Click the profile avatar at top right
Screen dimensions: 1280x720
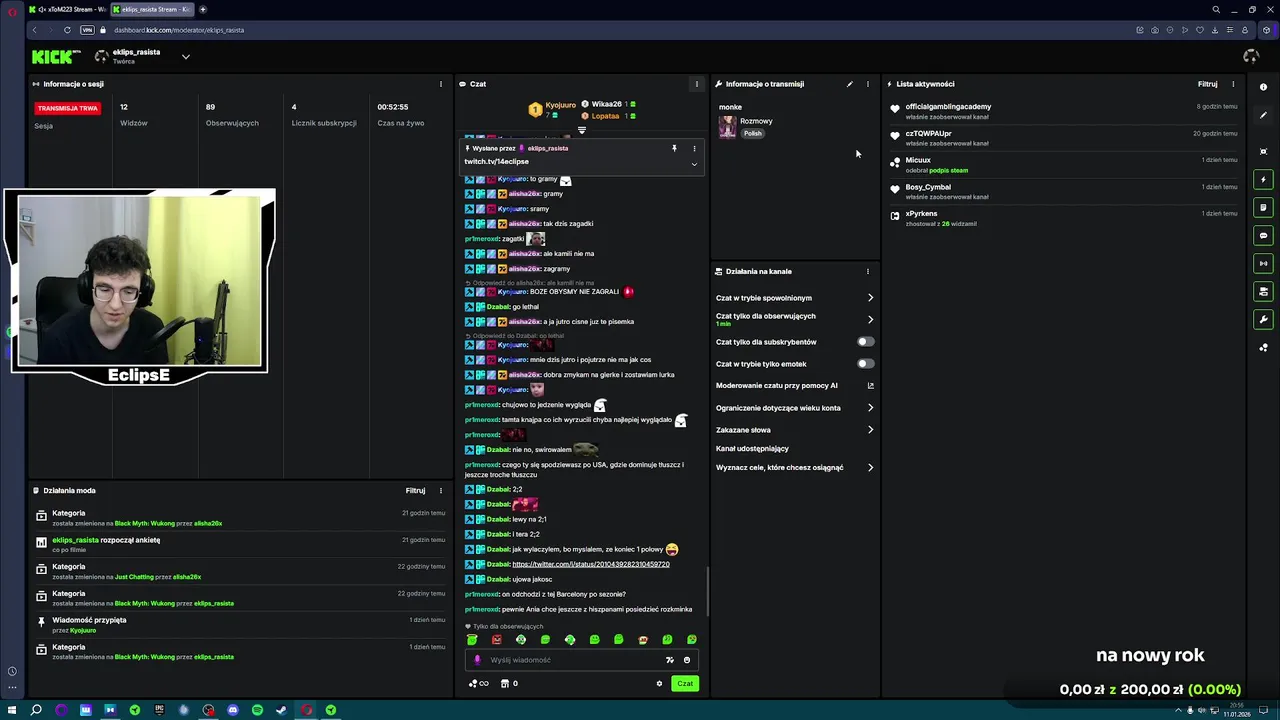(x=1250, y=57)
